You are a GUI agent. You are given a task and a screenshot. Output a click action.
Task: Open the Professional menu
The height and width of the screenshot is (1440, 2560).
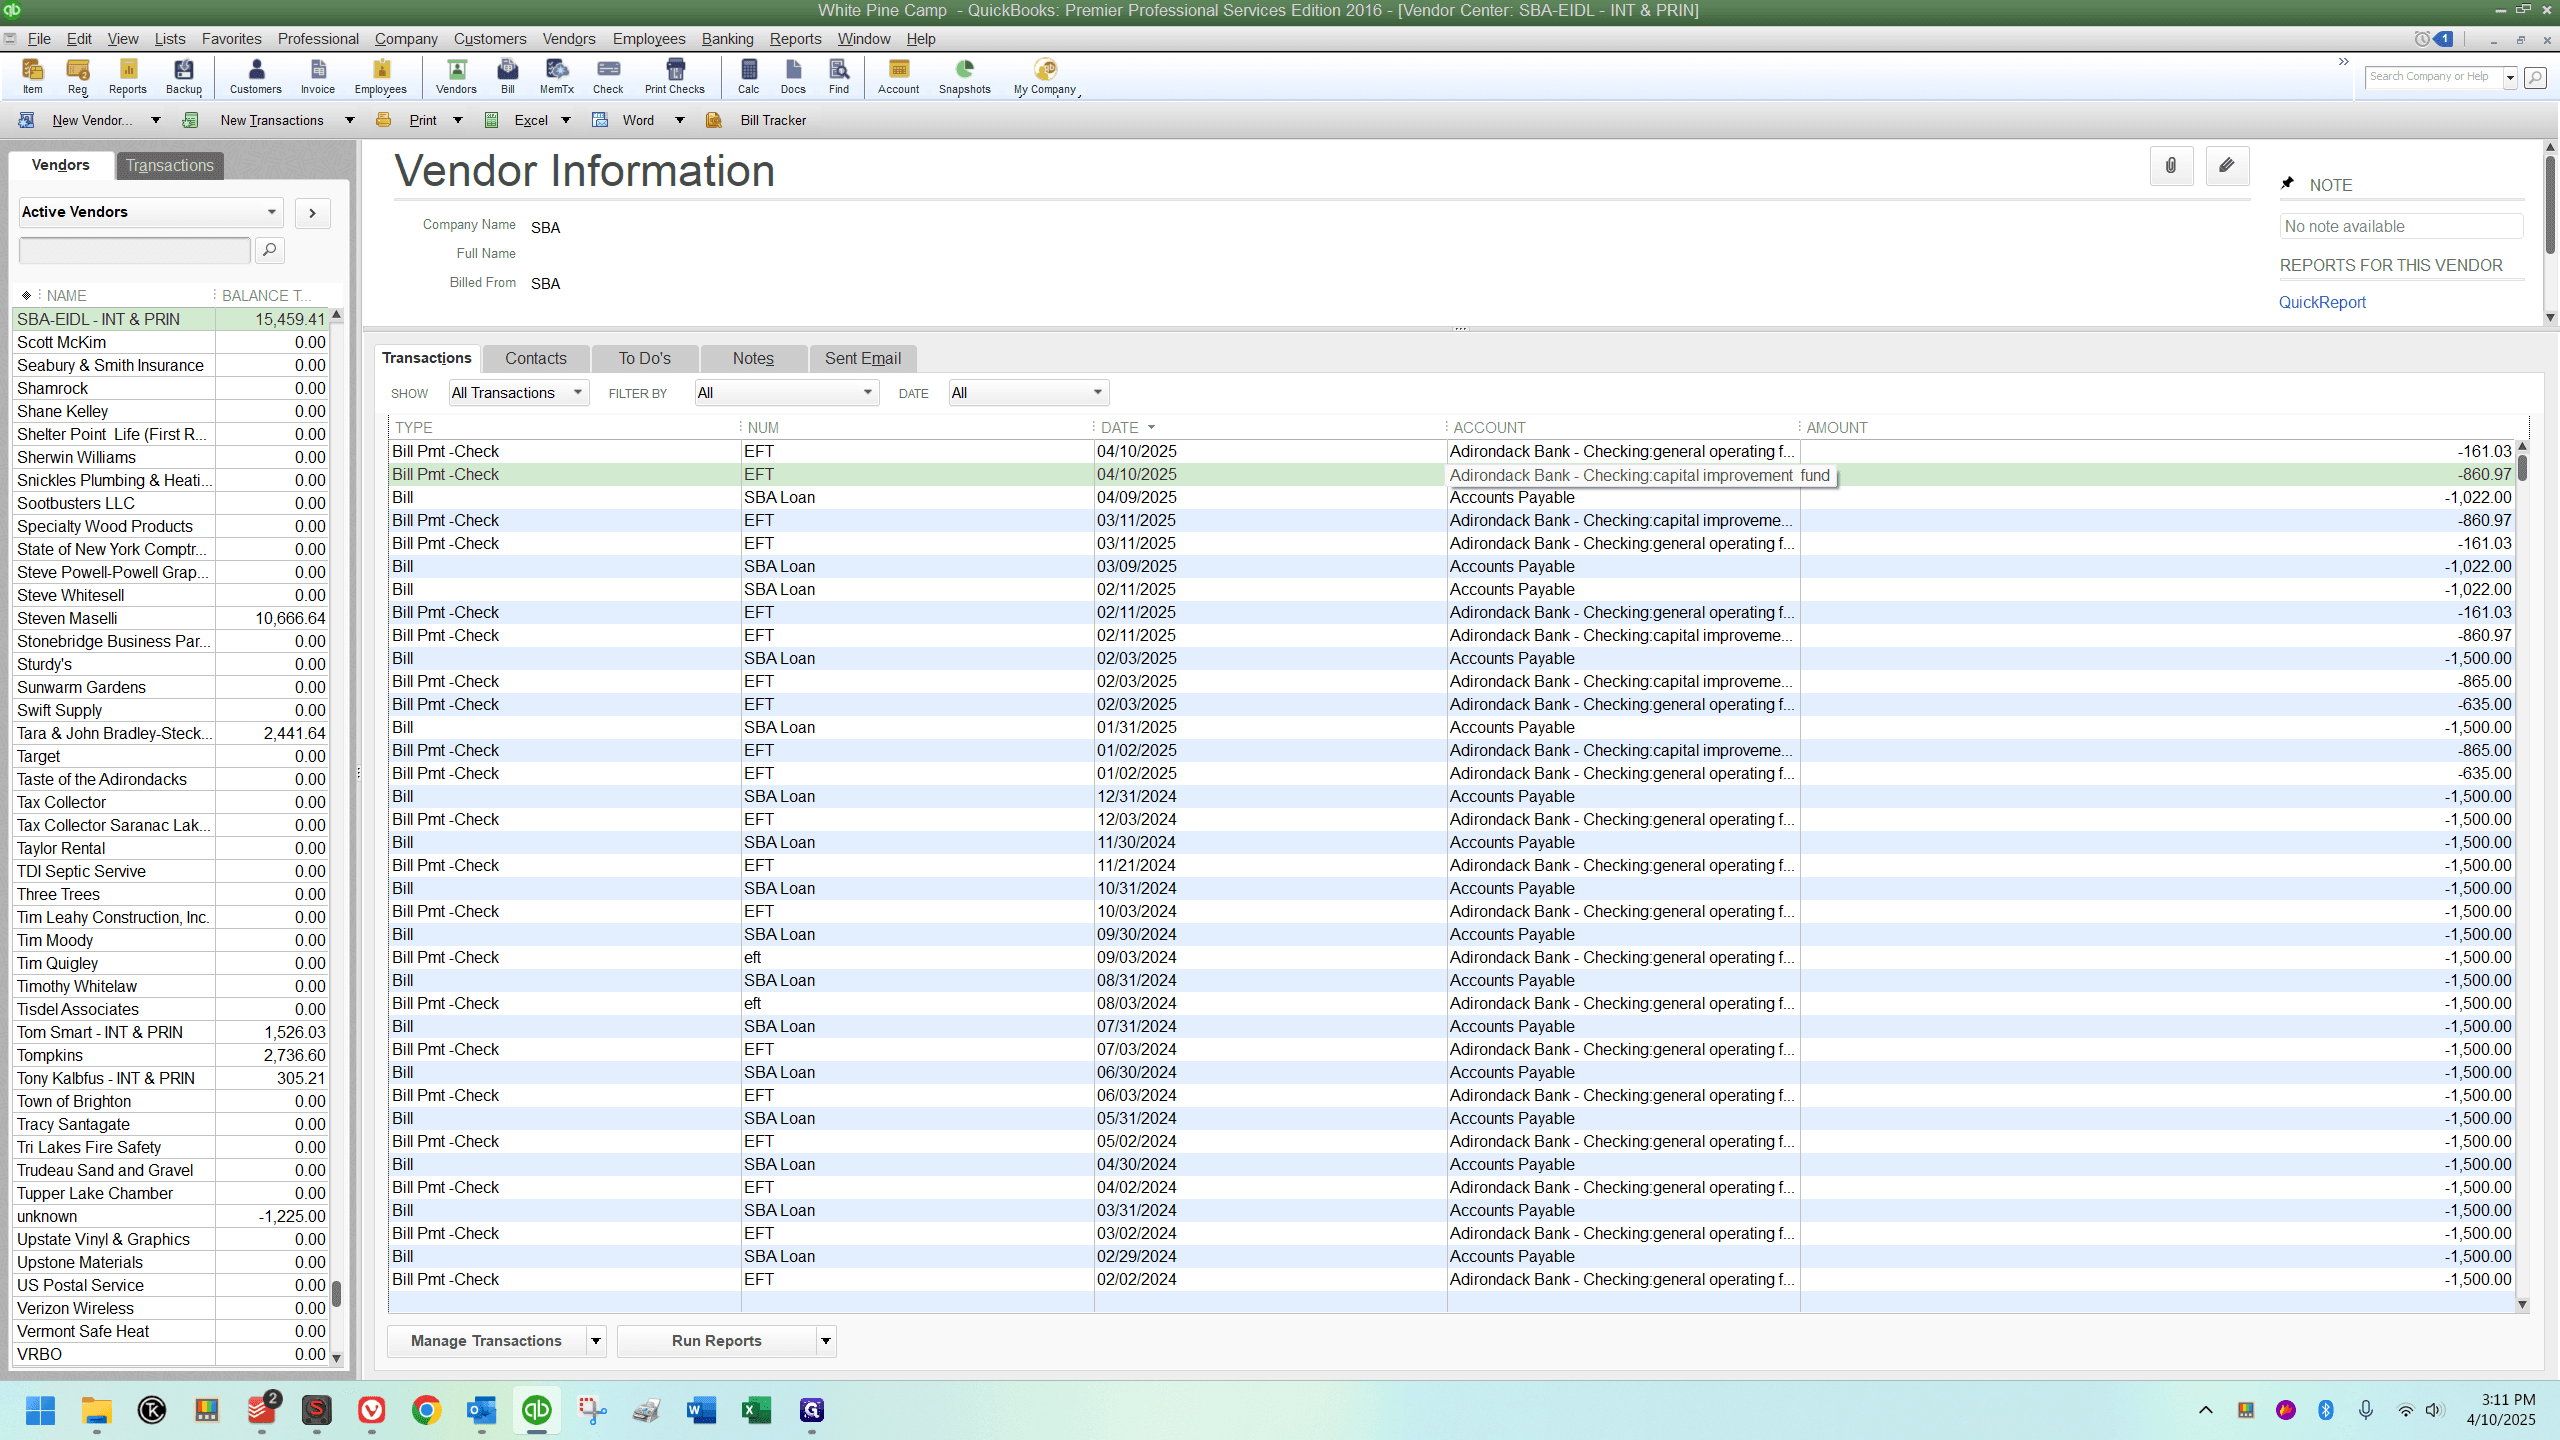(318, 39)
